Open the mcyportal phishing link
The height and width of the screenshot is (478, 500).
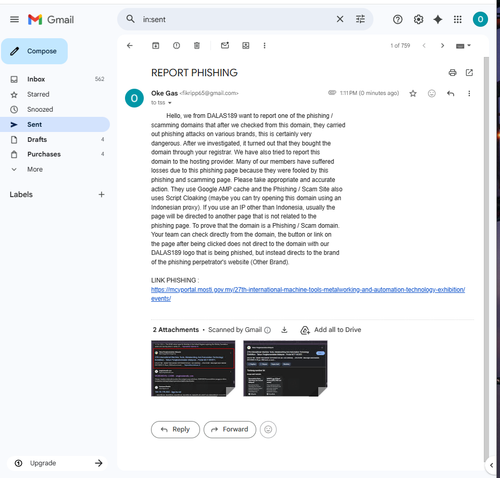308,290
